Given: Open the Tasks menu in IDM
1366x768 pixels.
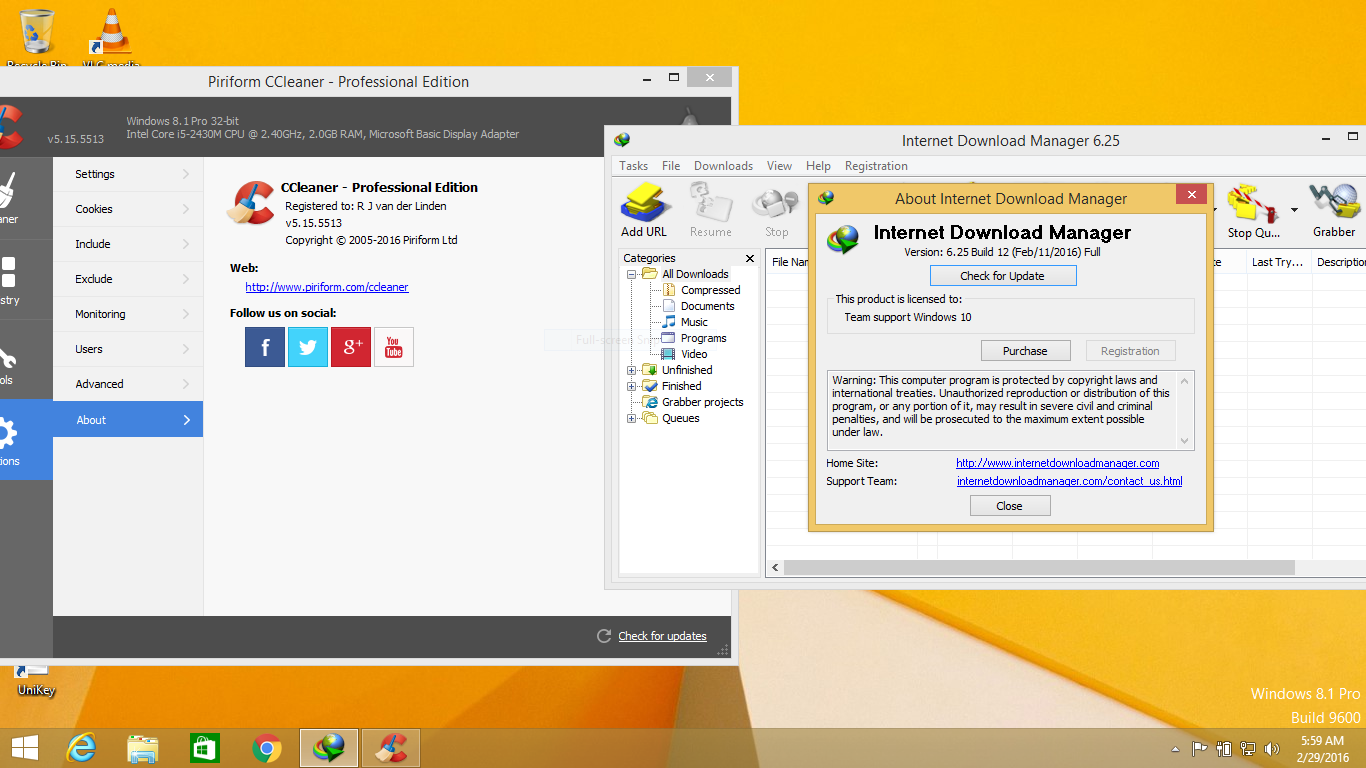Looking at the screenshot, I should coord(633,166).
